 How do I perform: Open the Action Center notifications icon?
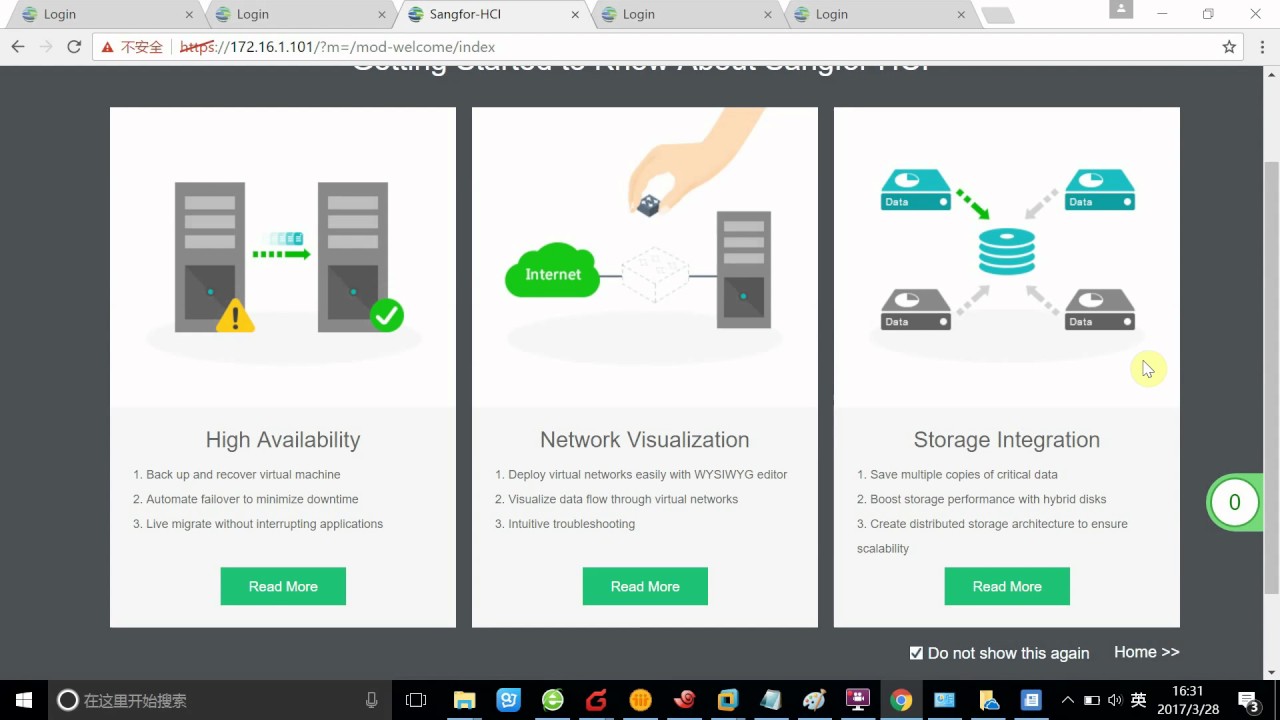coord(1248,700)
